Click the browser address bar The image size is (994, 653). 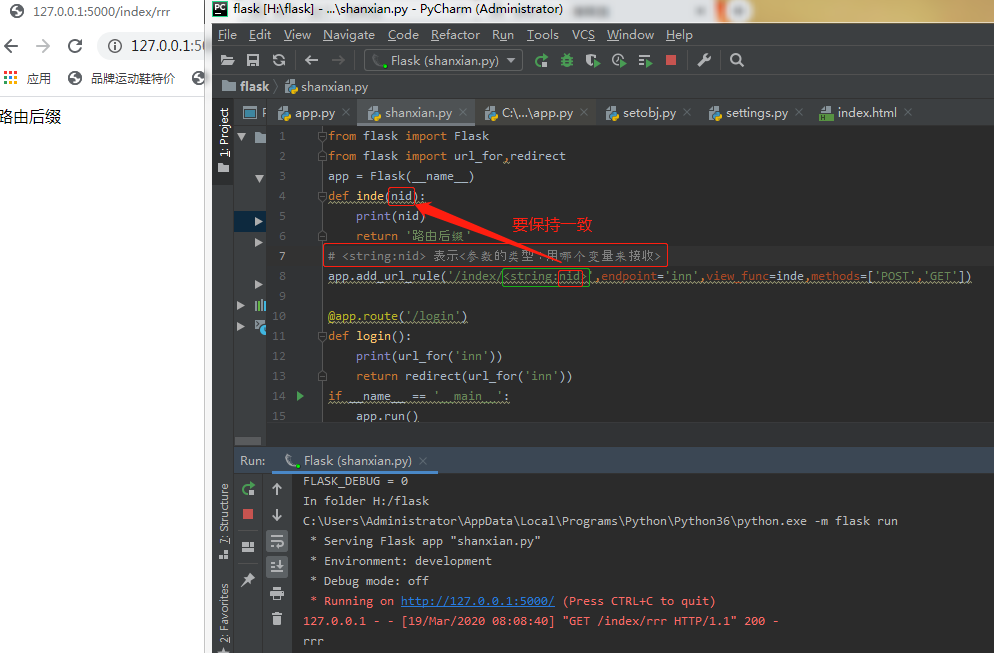click(x=152, y=46)
